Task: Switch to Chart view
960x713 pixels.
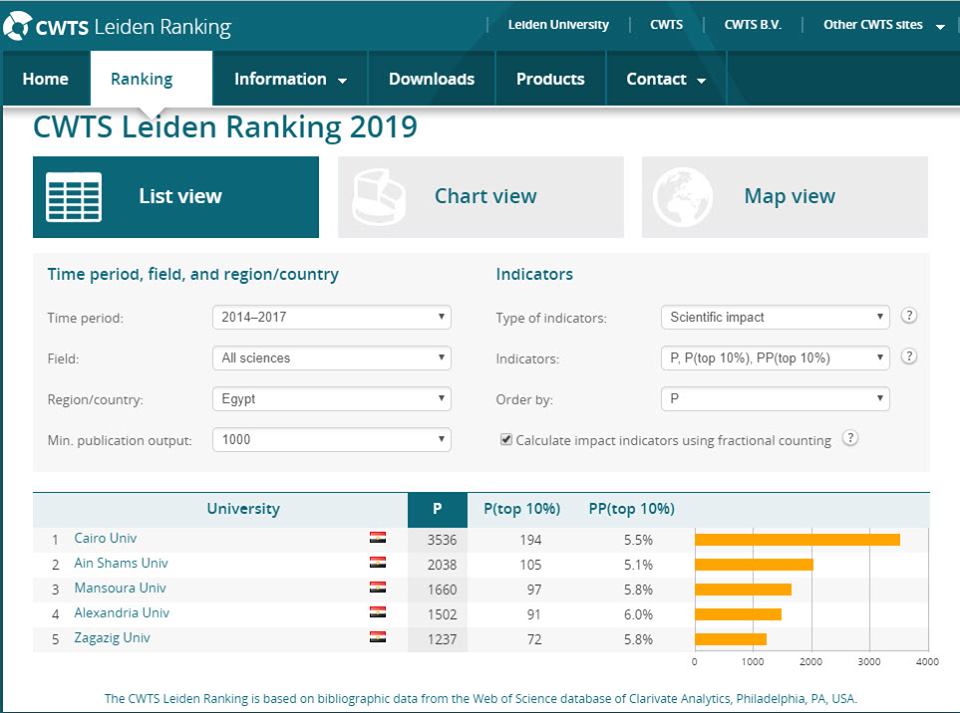Action: (481, 196)
